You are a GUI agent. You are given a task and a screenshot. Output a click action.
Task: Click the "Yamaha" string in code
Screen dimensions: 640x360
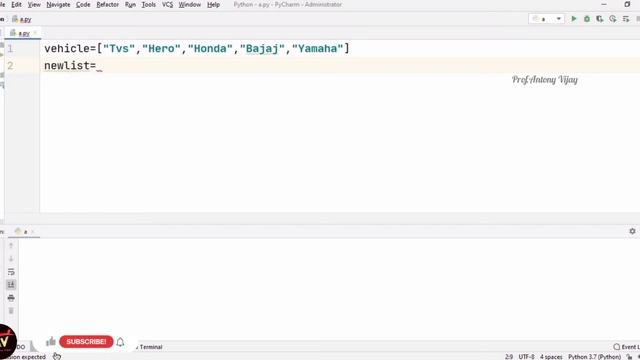coord(318,49)
